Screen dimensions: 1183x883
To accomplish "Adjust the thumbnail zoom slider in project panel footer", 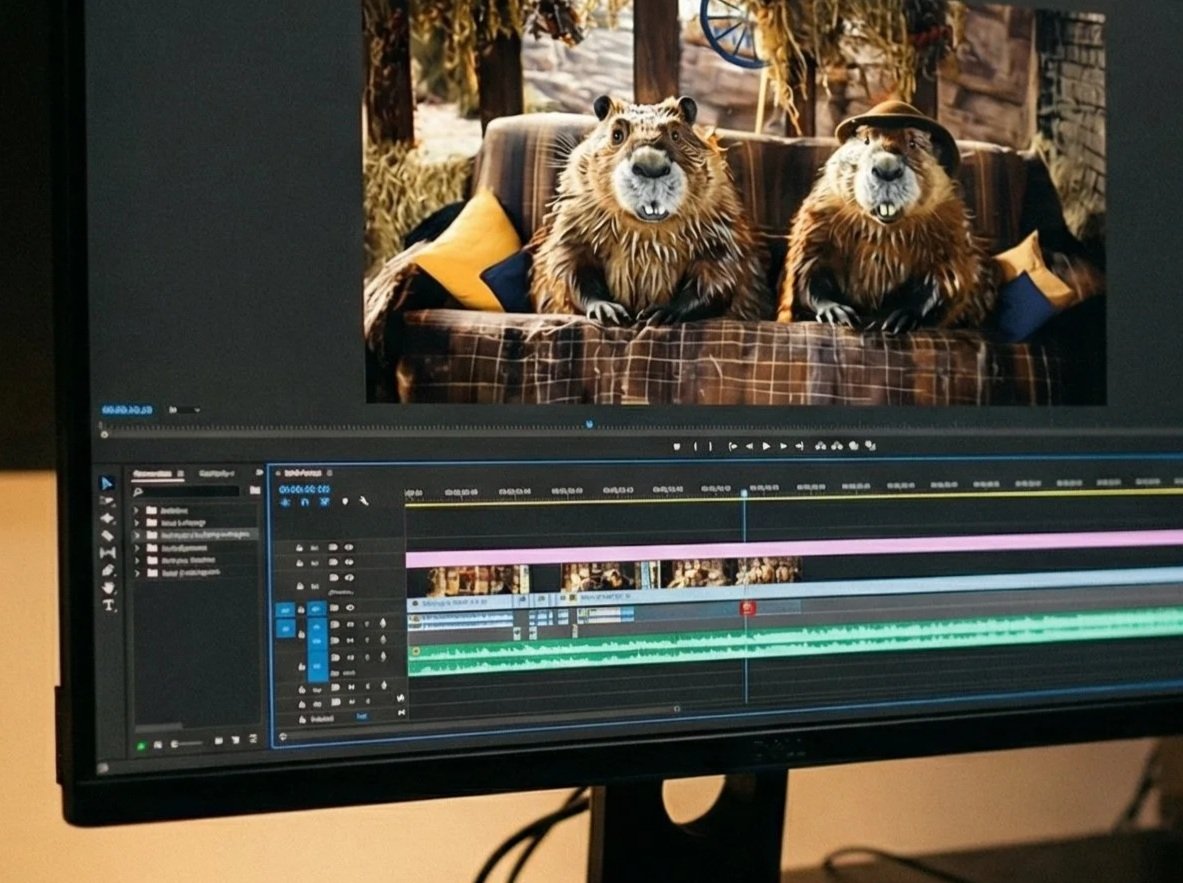I will point(187,744).
